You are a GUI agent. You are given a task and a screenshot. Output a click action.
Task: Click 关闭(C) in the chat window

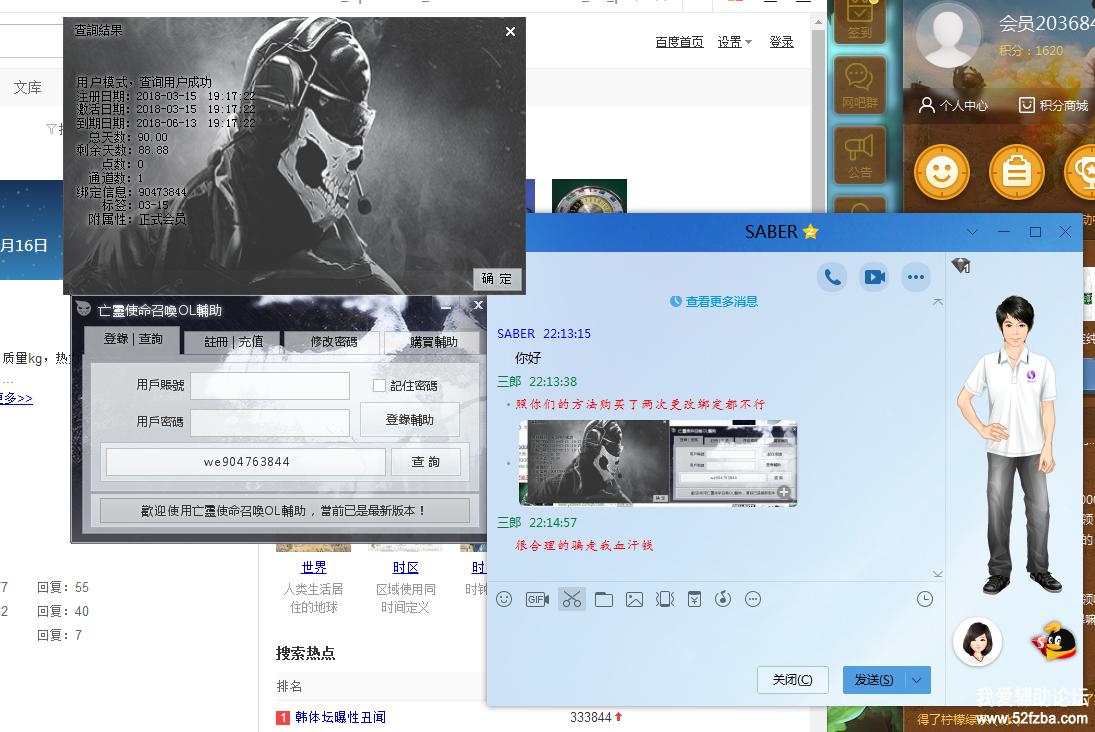click(x=793, y=680)
